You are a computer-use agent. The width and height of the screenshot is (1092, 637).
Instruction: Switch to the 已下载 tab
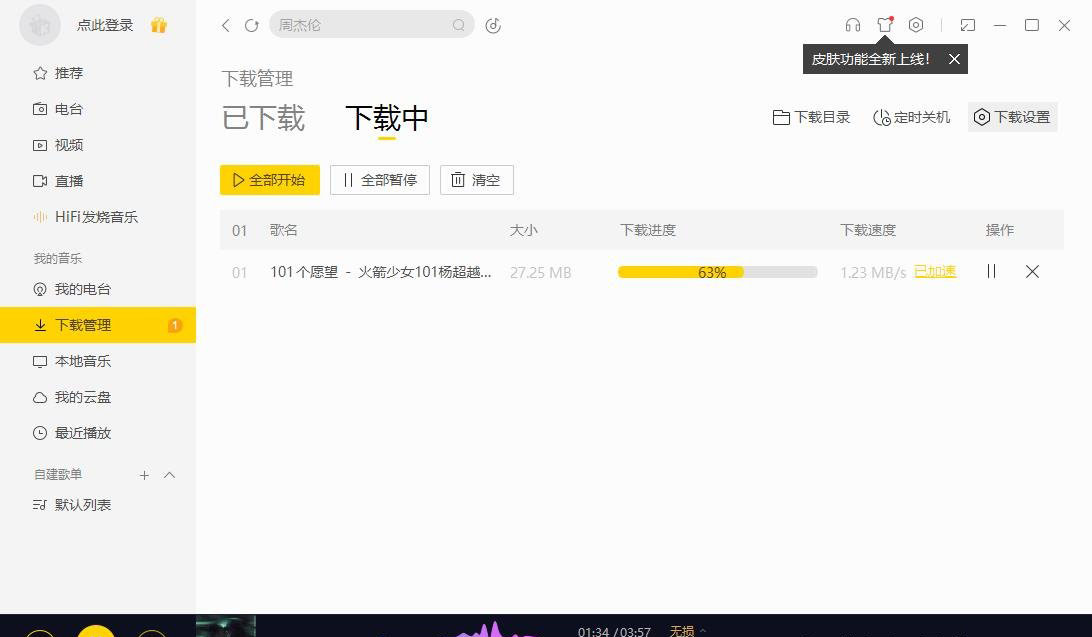click(263, 118)
